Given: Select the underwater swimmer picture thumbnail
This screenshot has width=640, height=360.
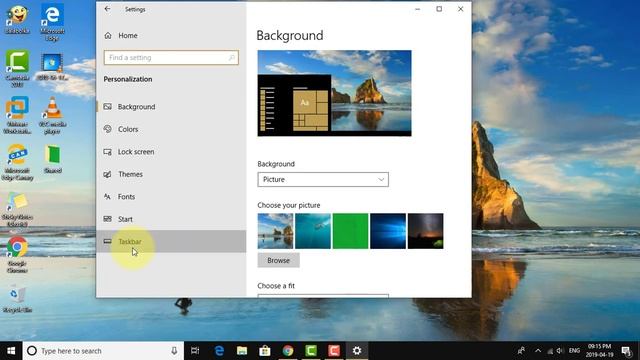Looking at the screenshot, I should coord(313,231).
